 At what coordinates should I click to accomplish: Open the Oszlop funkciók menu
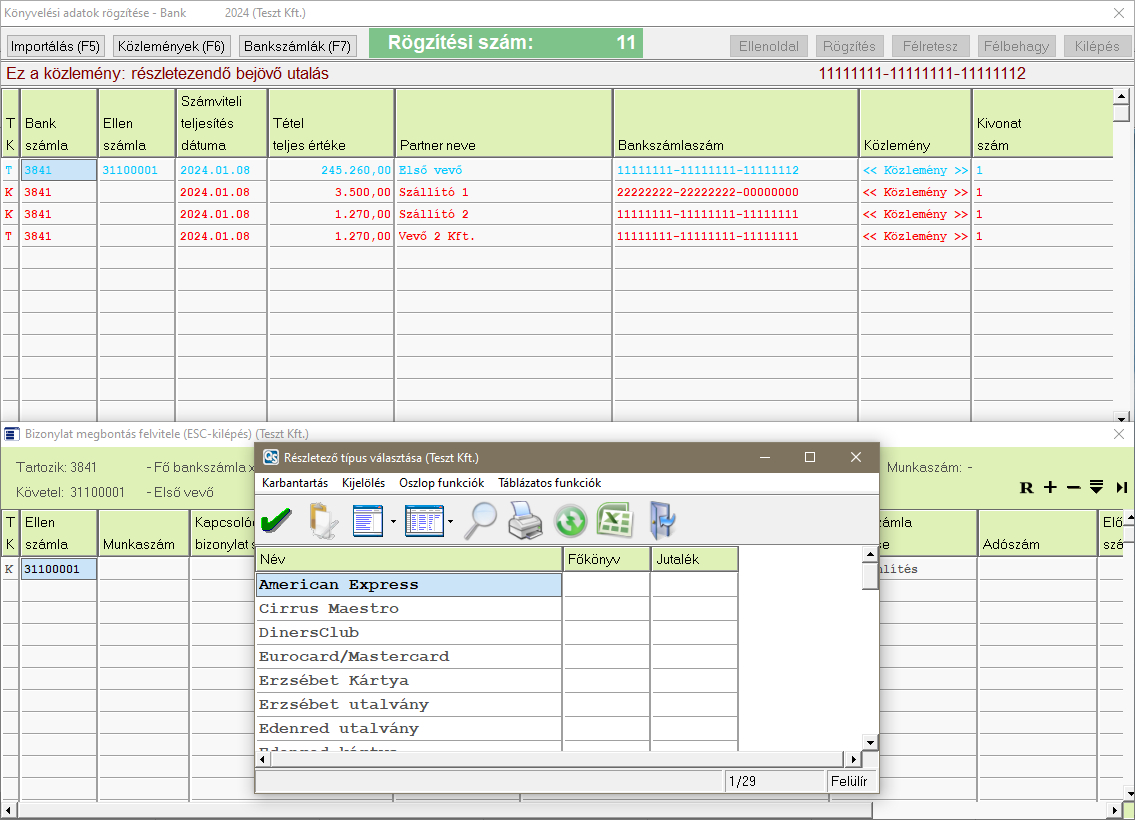pos(441,483)
